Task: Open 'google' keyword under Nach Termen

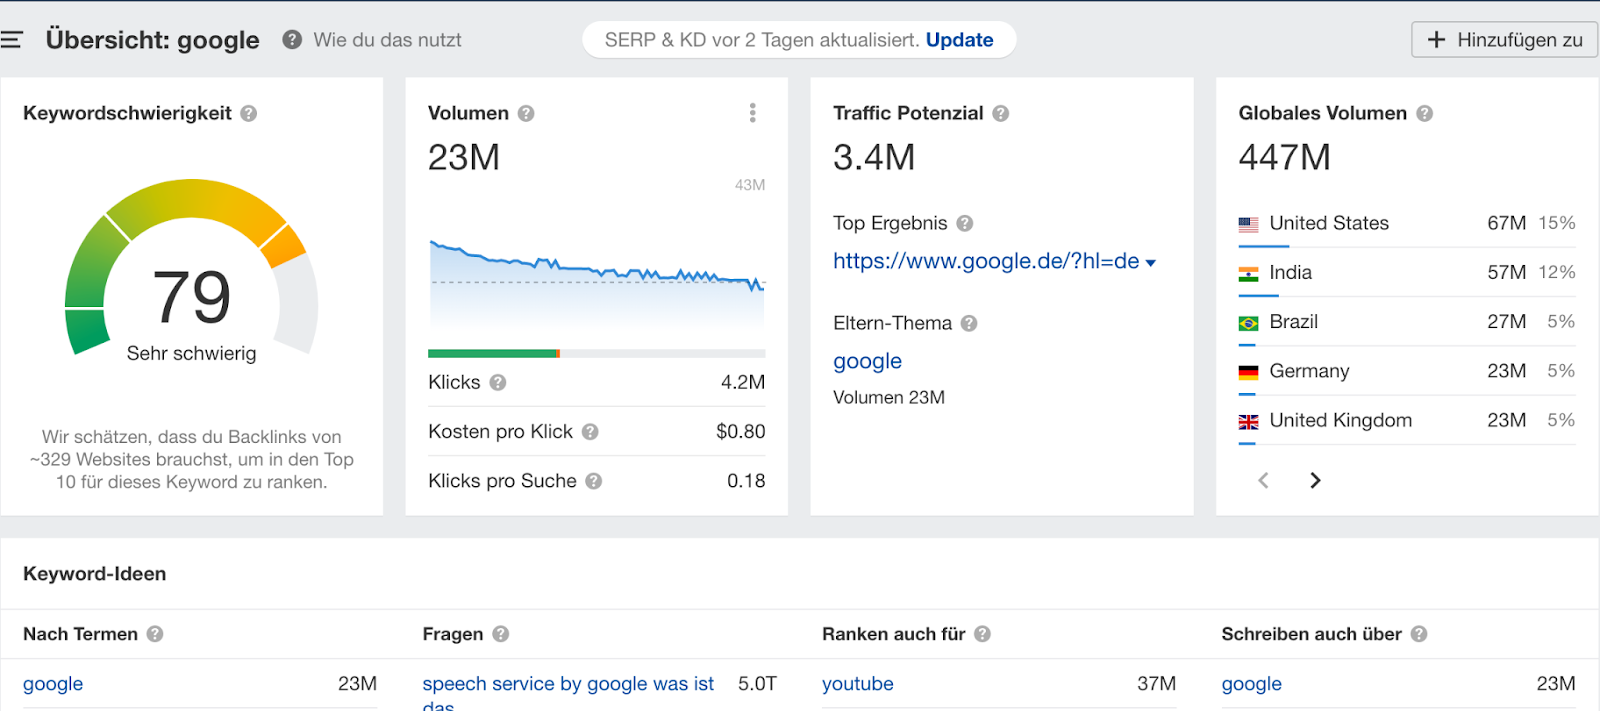Action: (53, 684)
